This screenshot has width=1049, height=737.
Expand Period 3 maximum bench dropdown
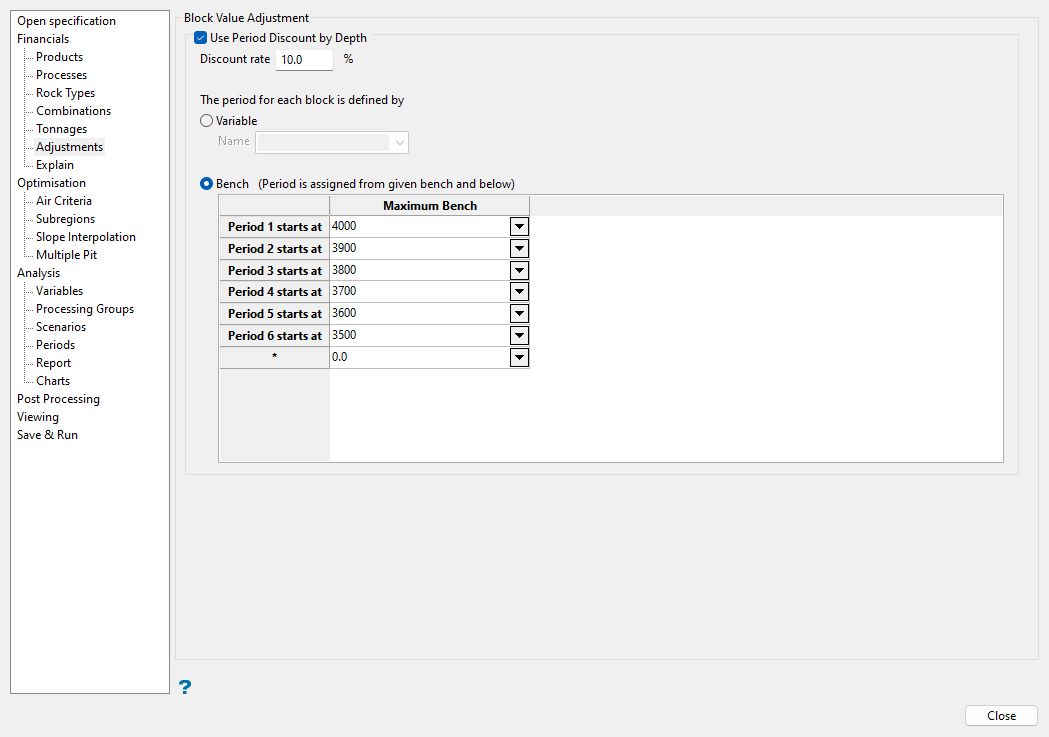(x=519, y=270)
